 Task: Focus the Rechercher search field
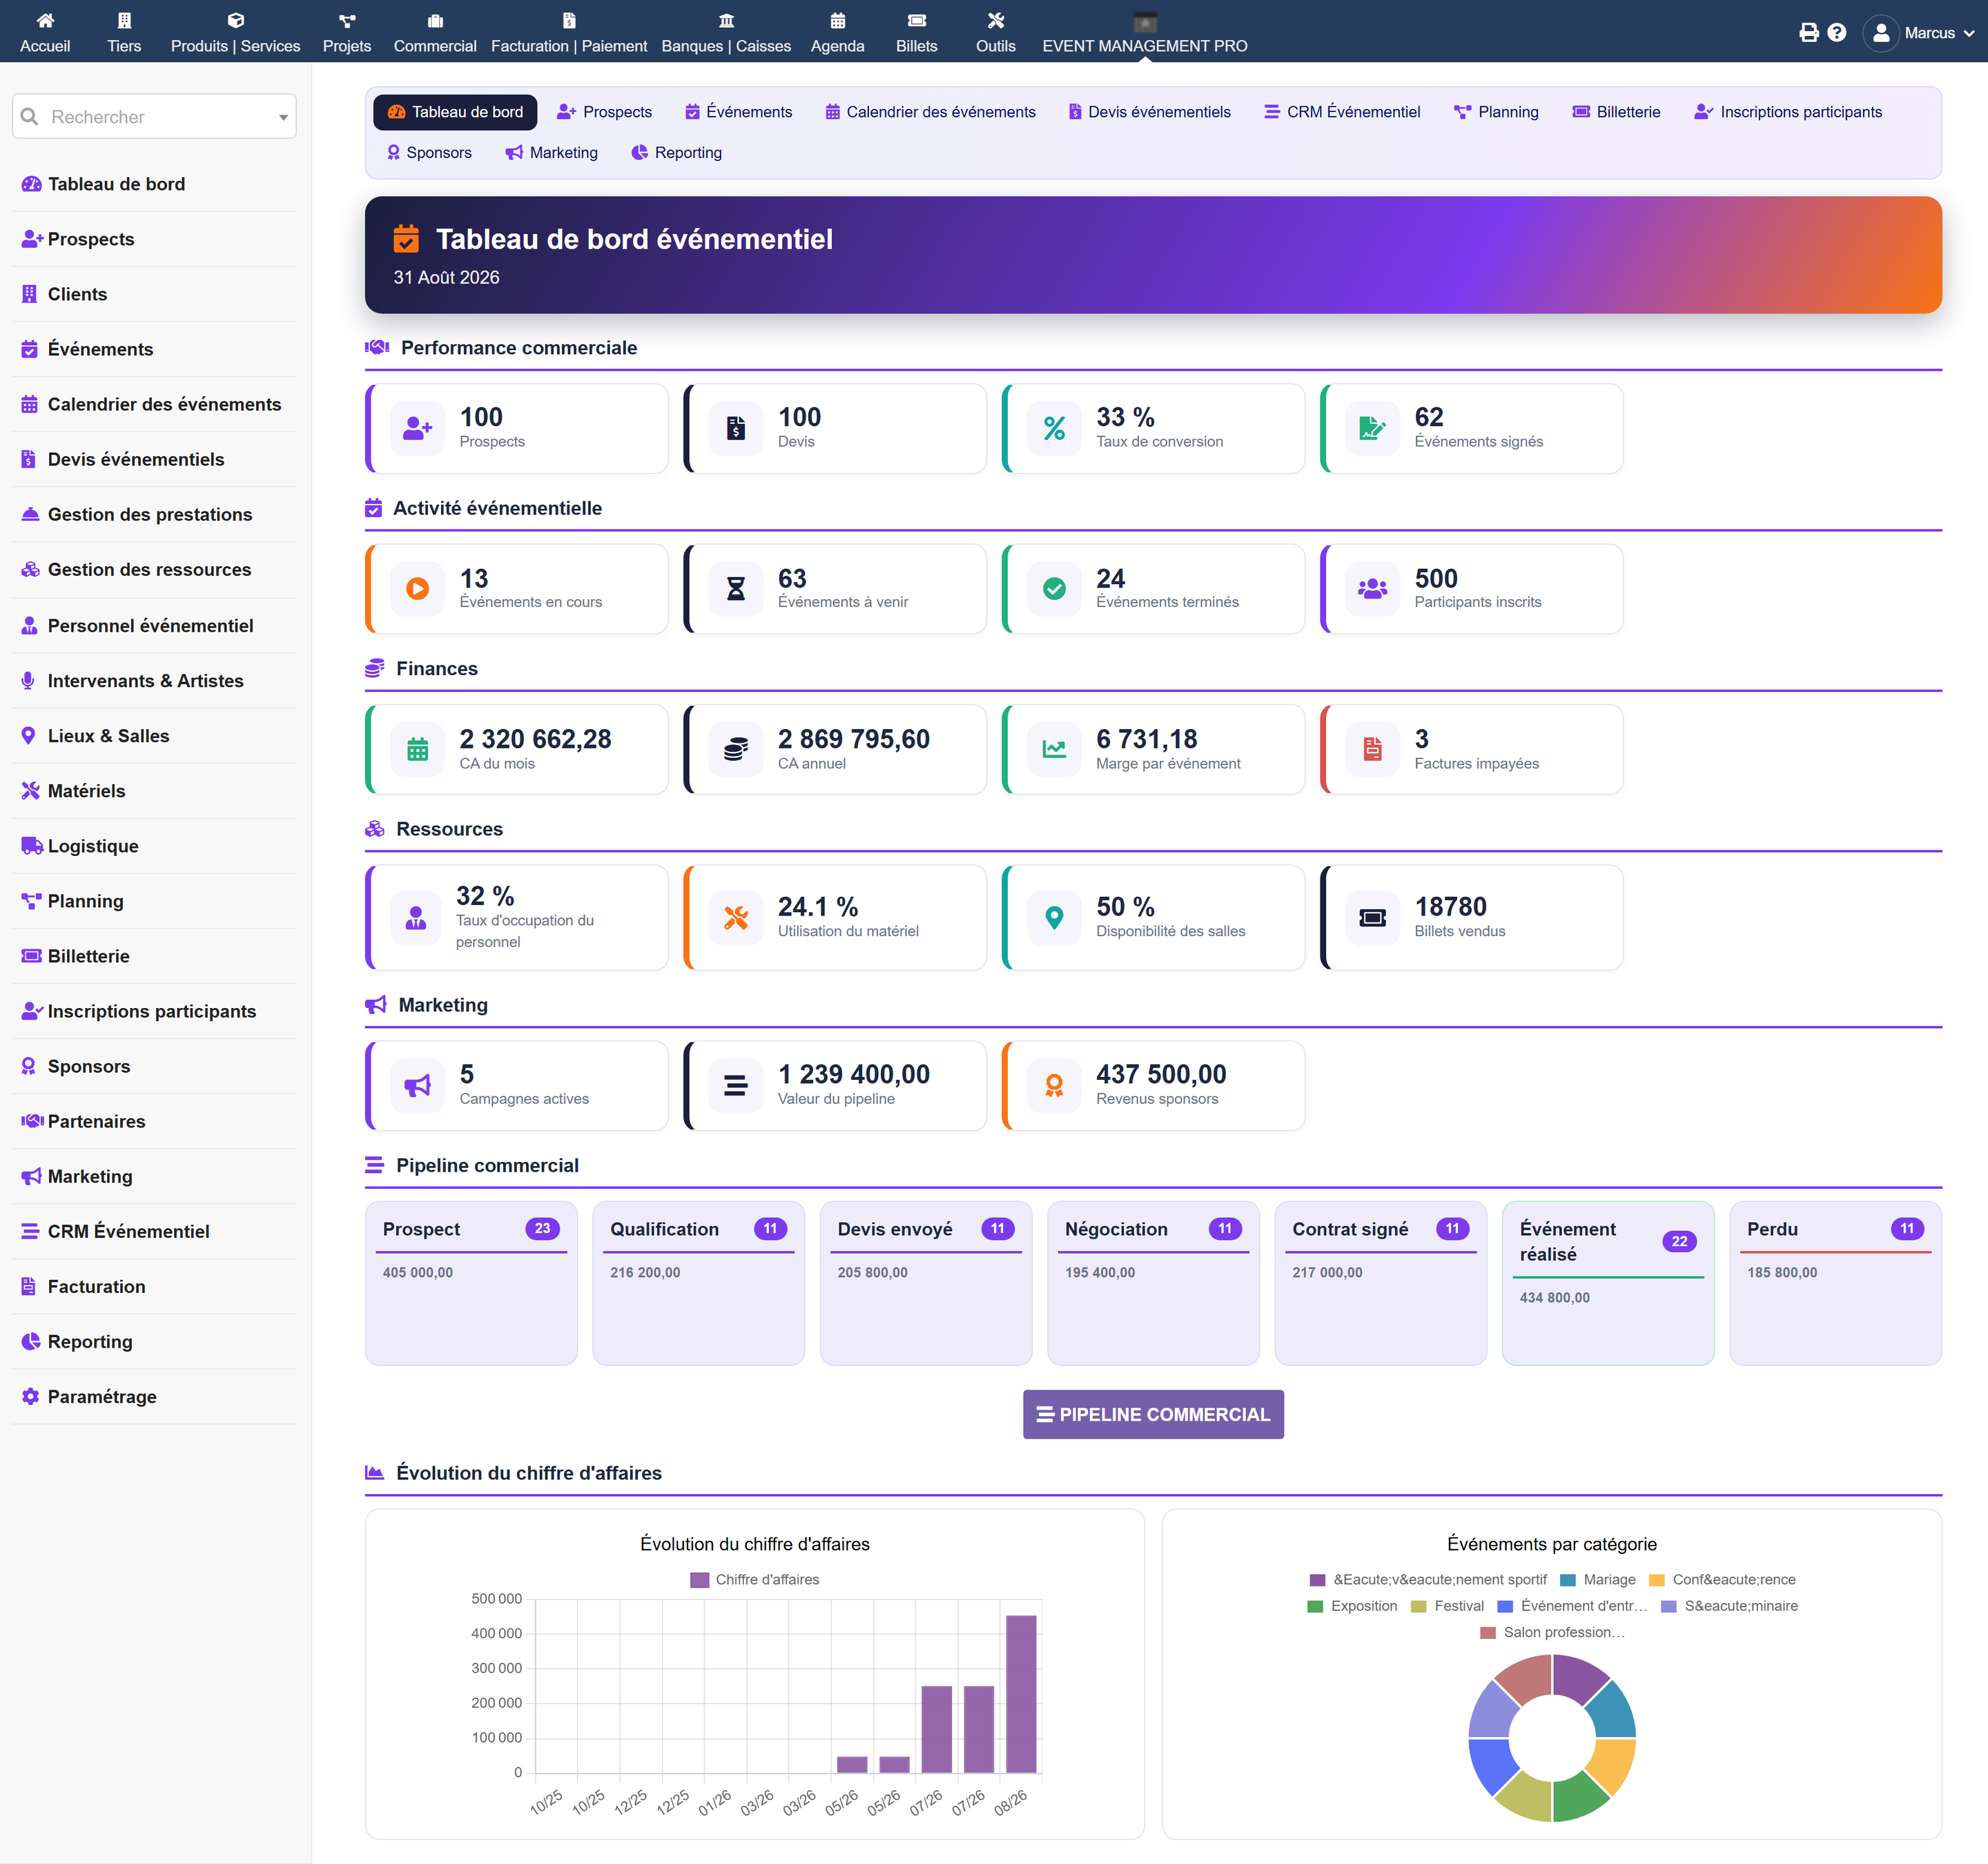pos(154,117)
